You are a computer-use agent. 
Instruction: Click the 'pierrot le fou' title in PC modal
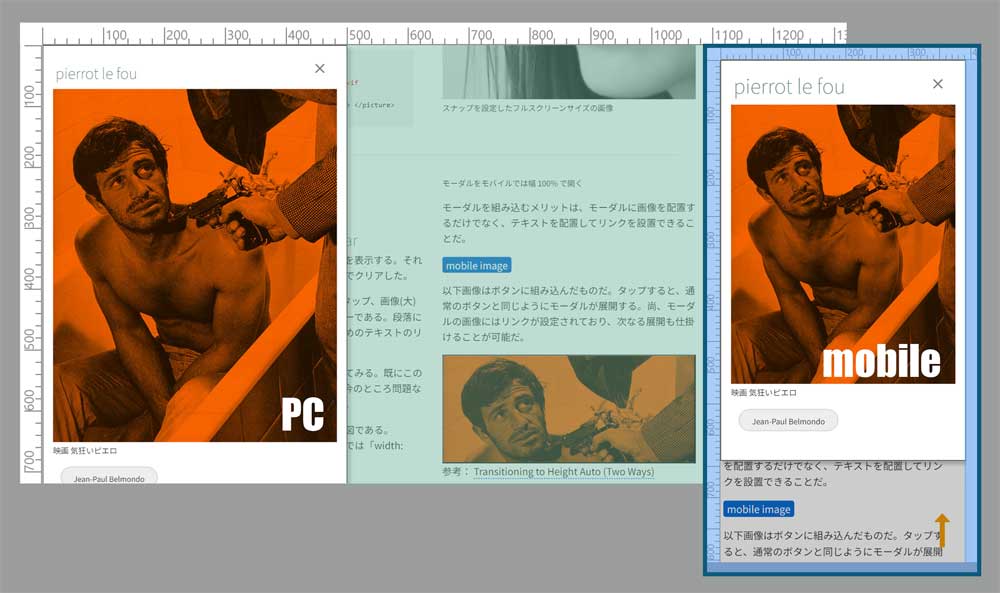[x=96, y=74]
